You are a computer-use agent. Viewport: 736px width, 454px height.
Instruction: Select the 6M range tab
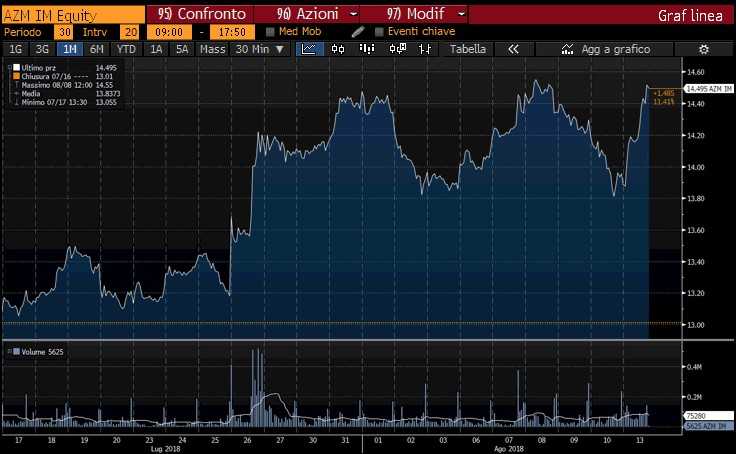click(x=97, y=49)
